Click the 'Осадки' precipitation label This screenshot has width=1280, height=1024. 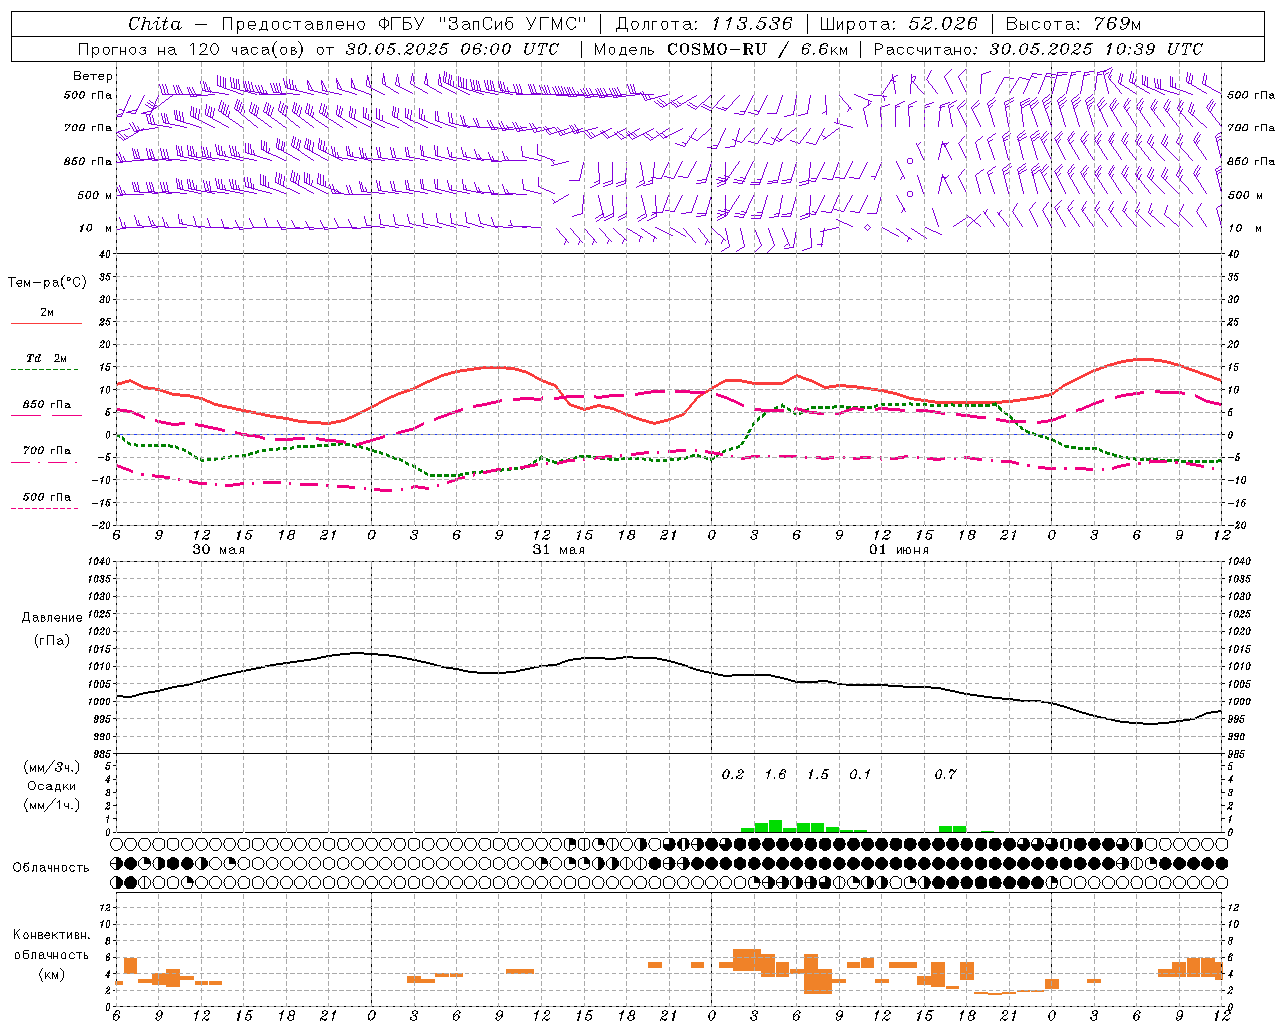point(52,786)
